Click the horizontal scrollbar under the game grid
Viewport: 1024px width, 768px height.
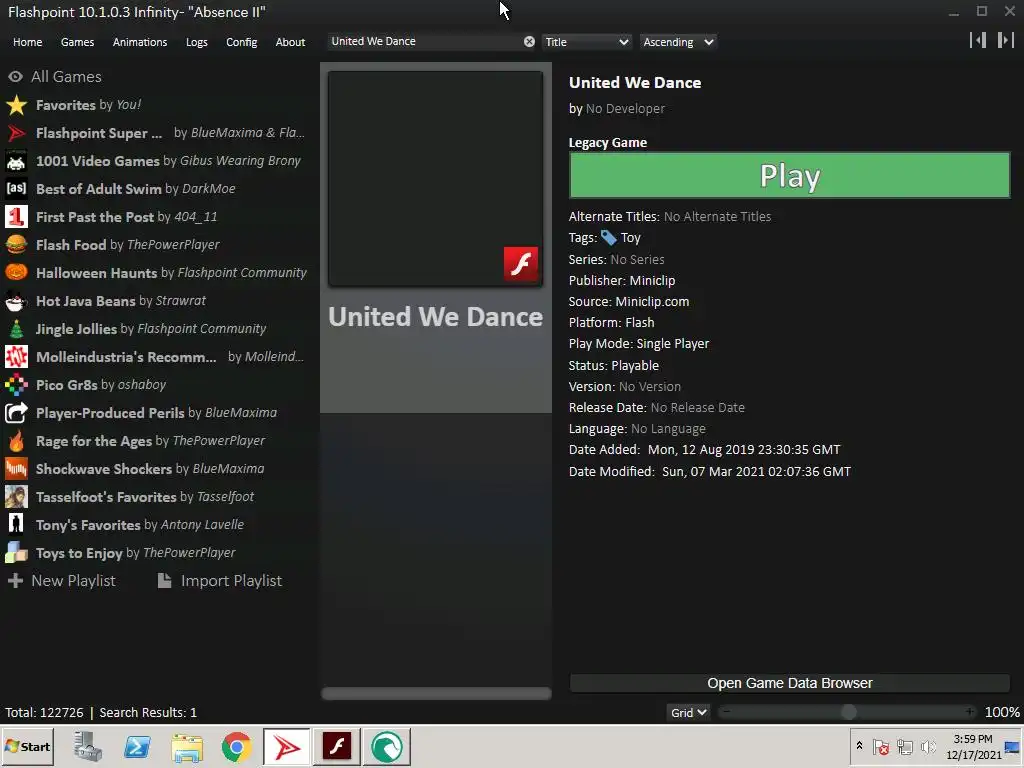pyautogui.click(x=436, y=694)
